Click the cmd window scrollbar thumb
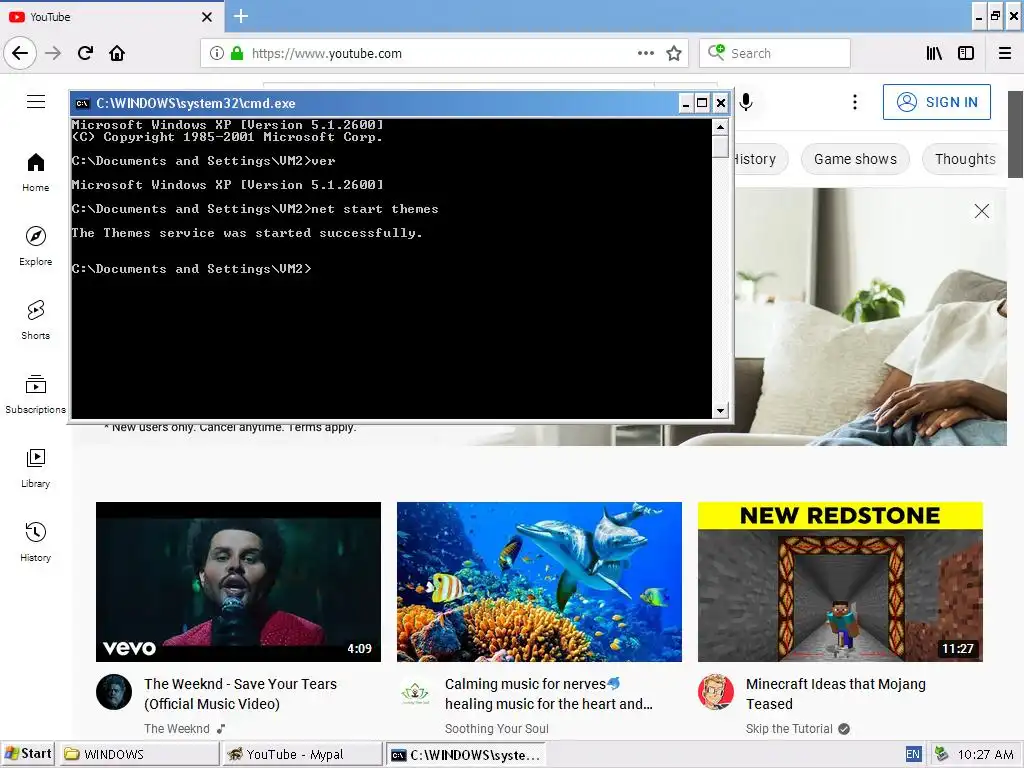 [x=720, y=146]
